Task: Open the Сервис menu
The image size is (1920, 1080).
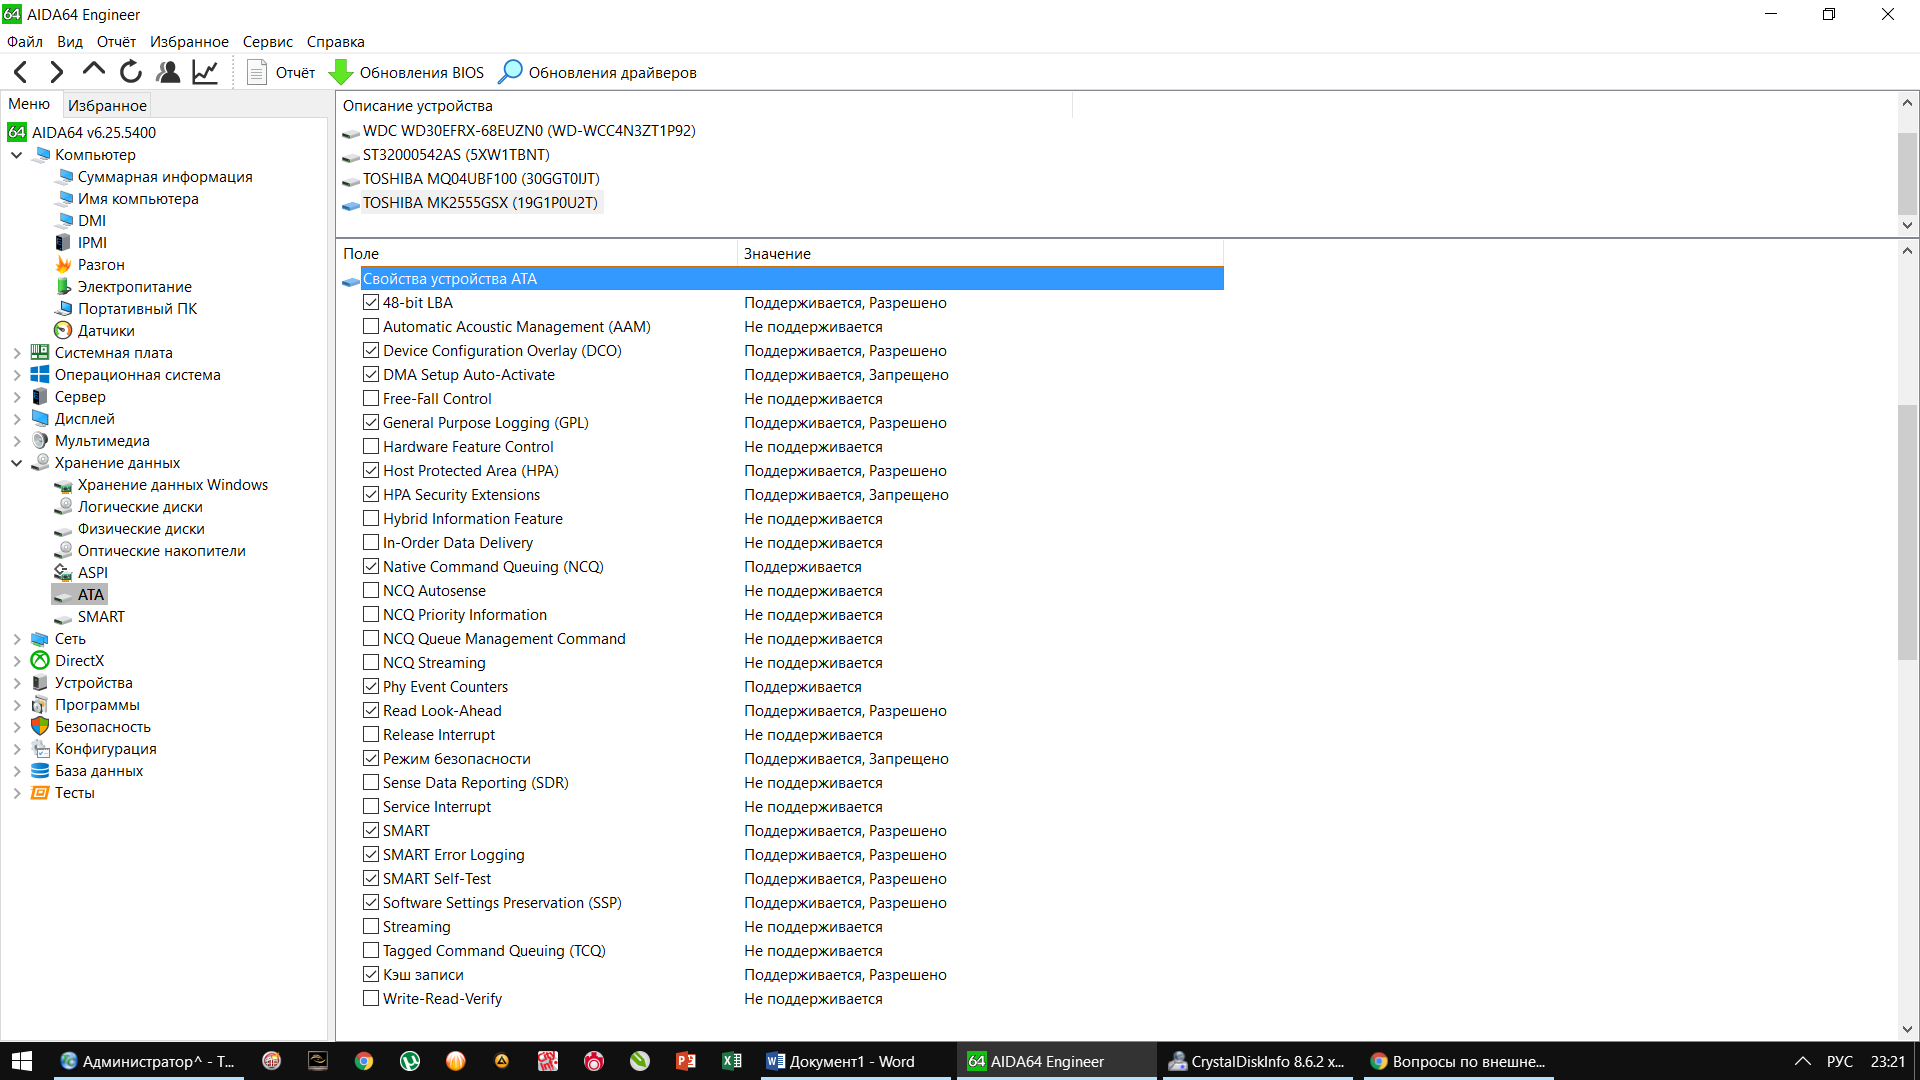Action: [267, 41]
